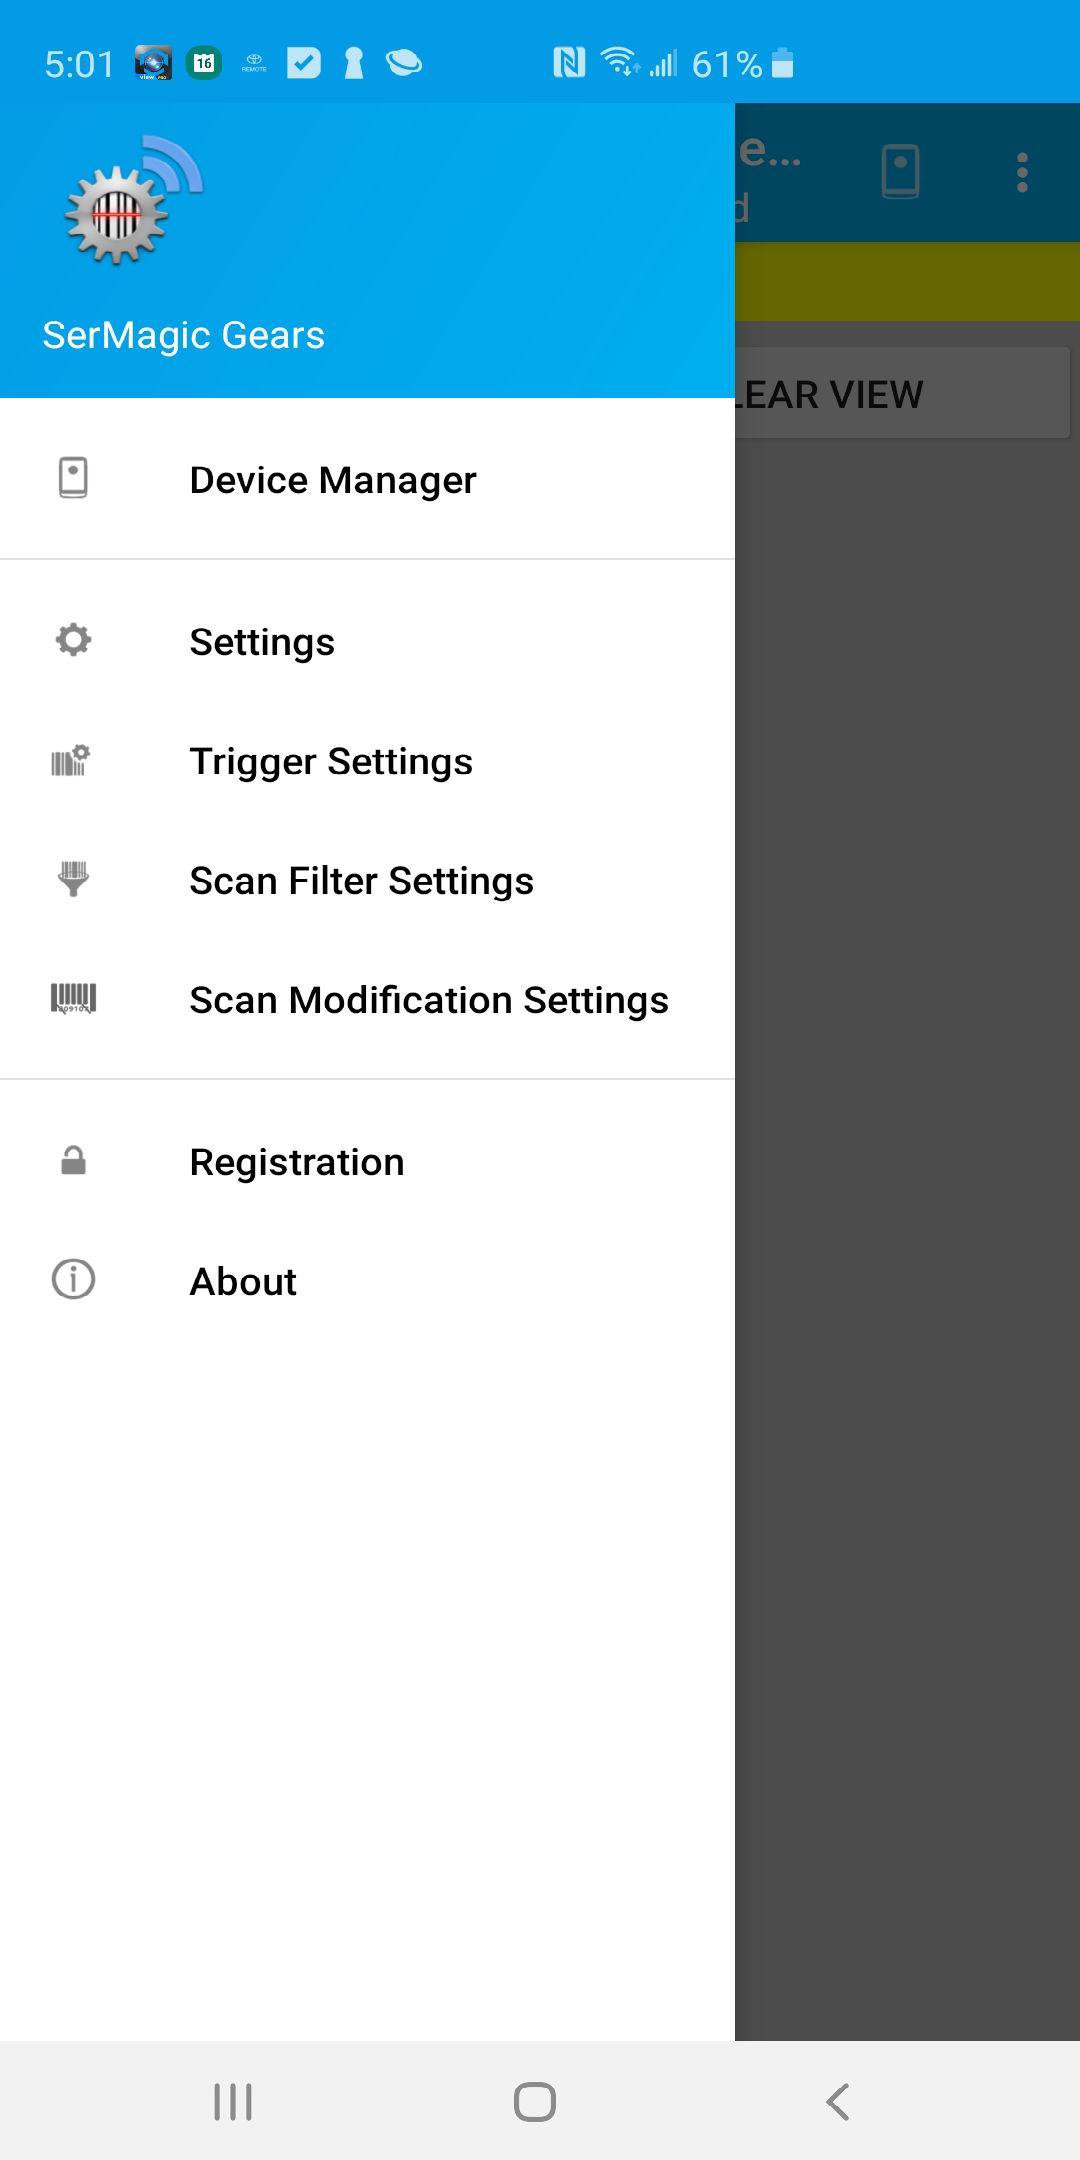Open the three-dot overflow menu

(x=1021, y=172)
